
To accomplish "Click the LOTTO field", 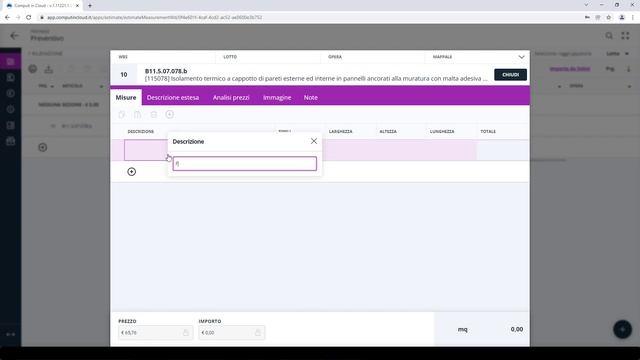I will (x=267, y=57).
